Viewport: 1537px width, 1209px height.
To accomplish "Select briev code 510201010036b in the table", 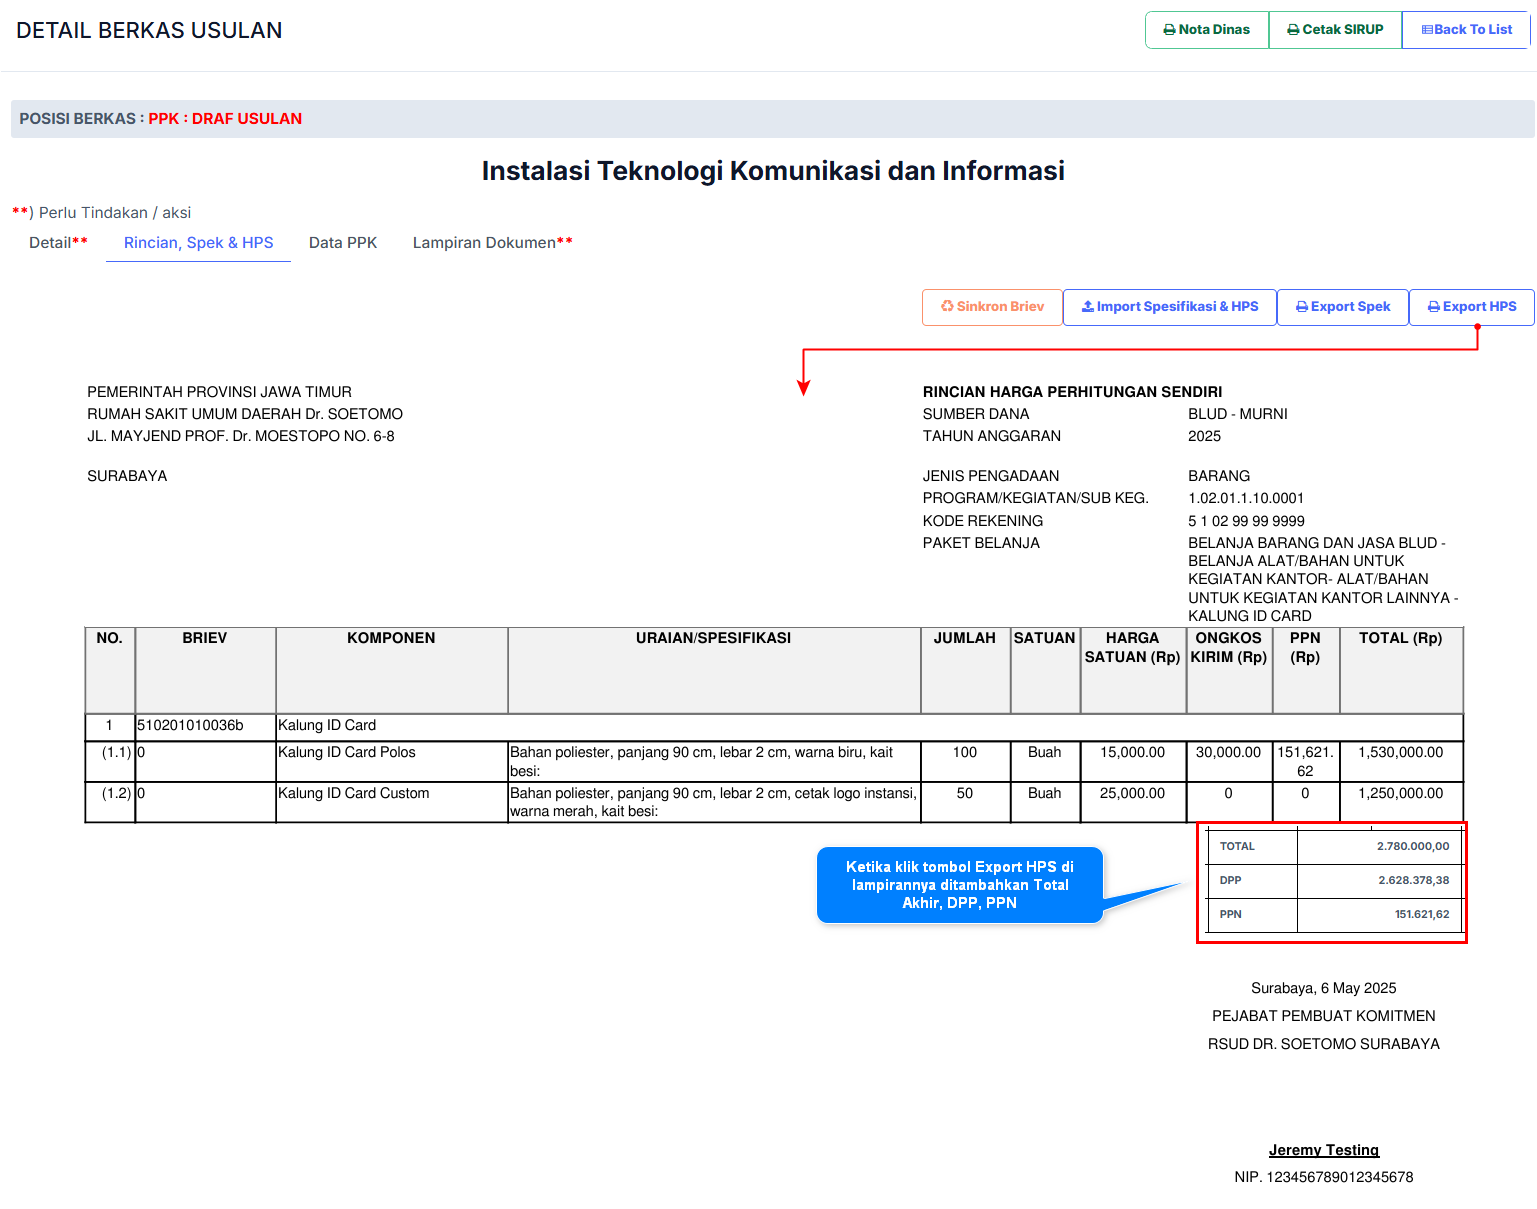I will tap(190, 726).
